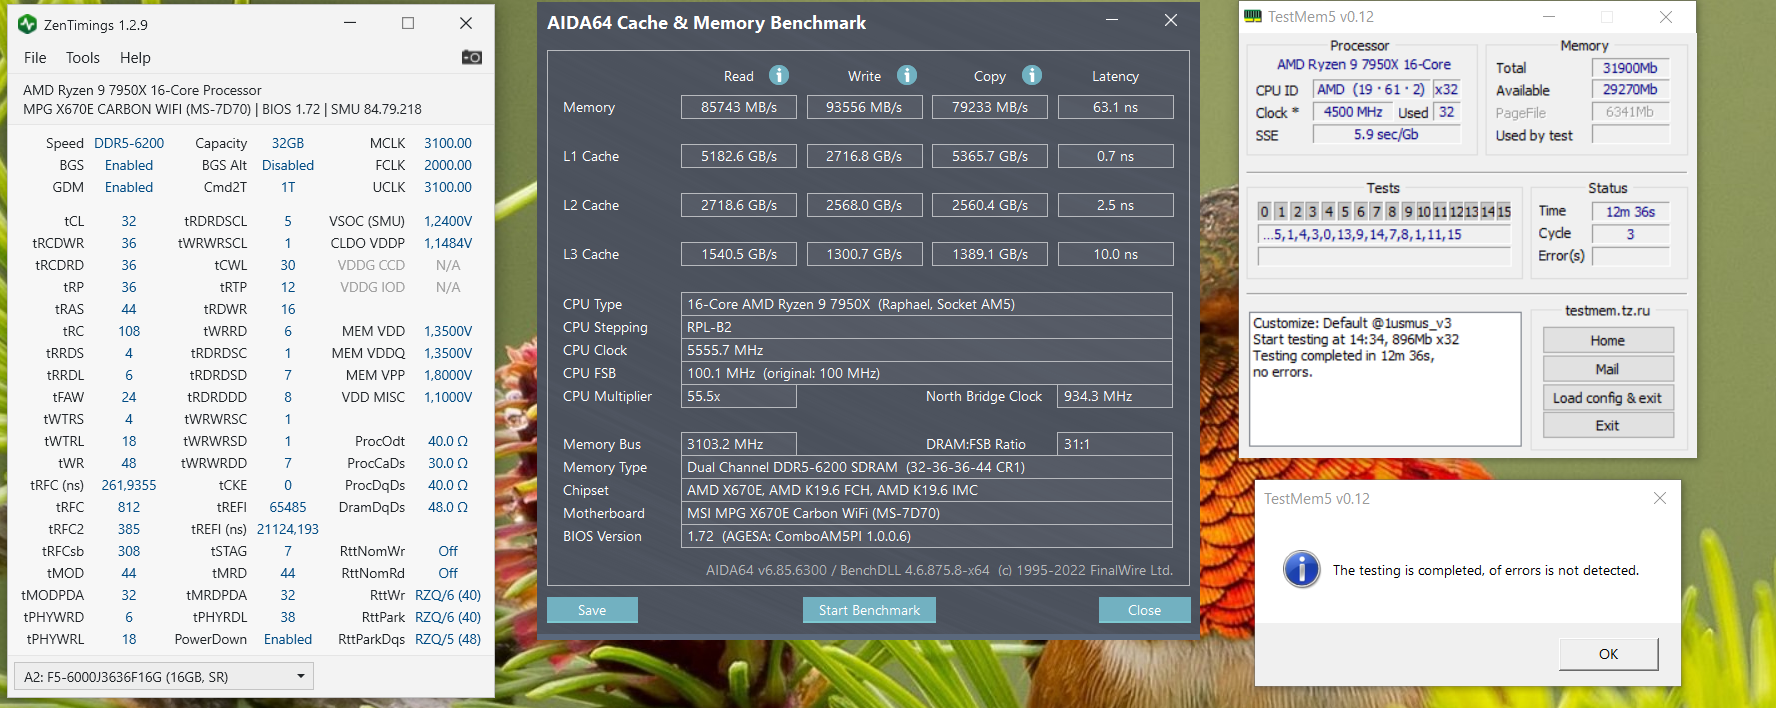This screenshot has width=1776, height=708.
Task: Click the Close button in AIDA64 benchmark
Action: [x=1144, y=610]
